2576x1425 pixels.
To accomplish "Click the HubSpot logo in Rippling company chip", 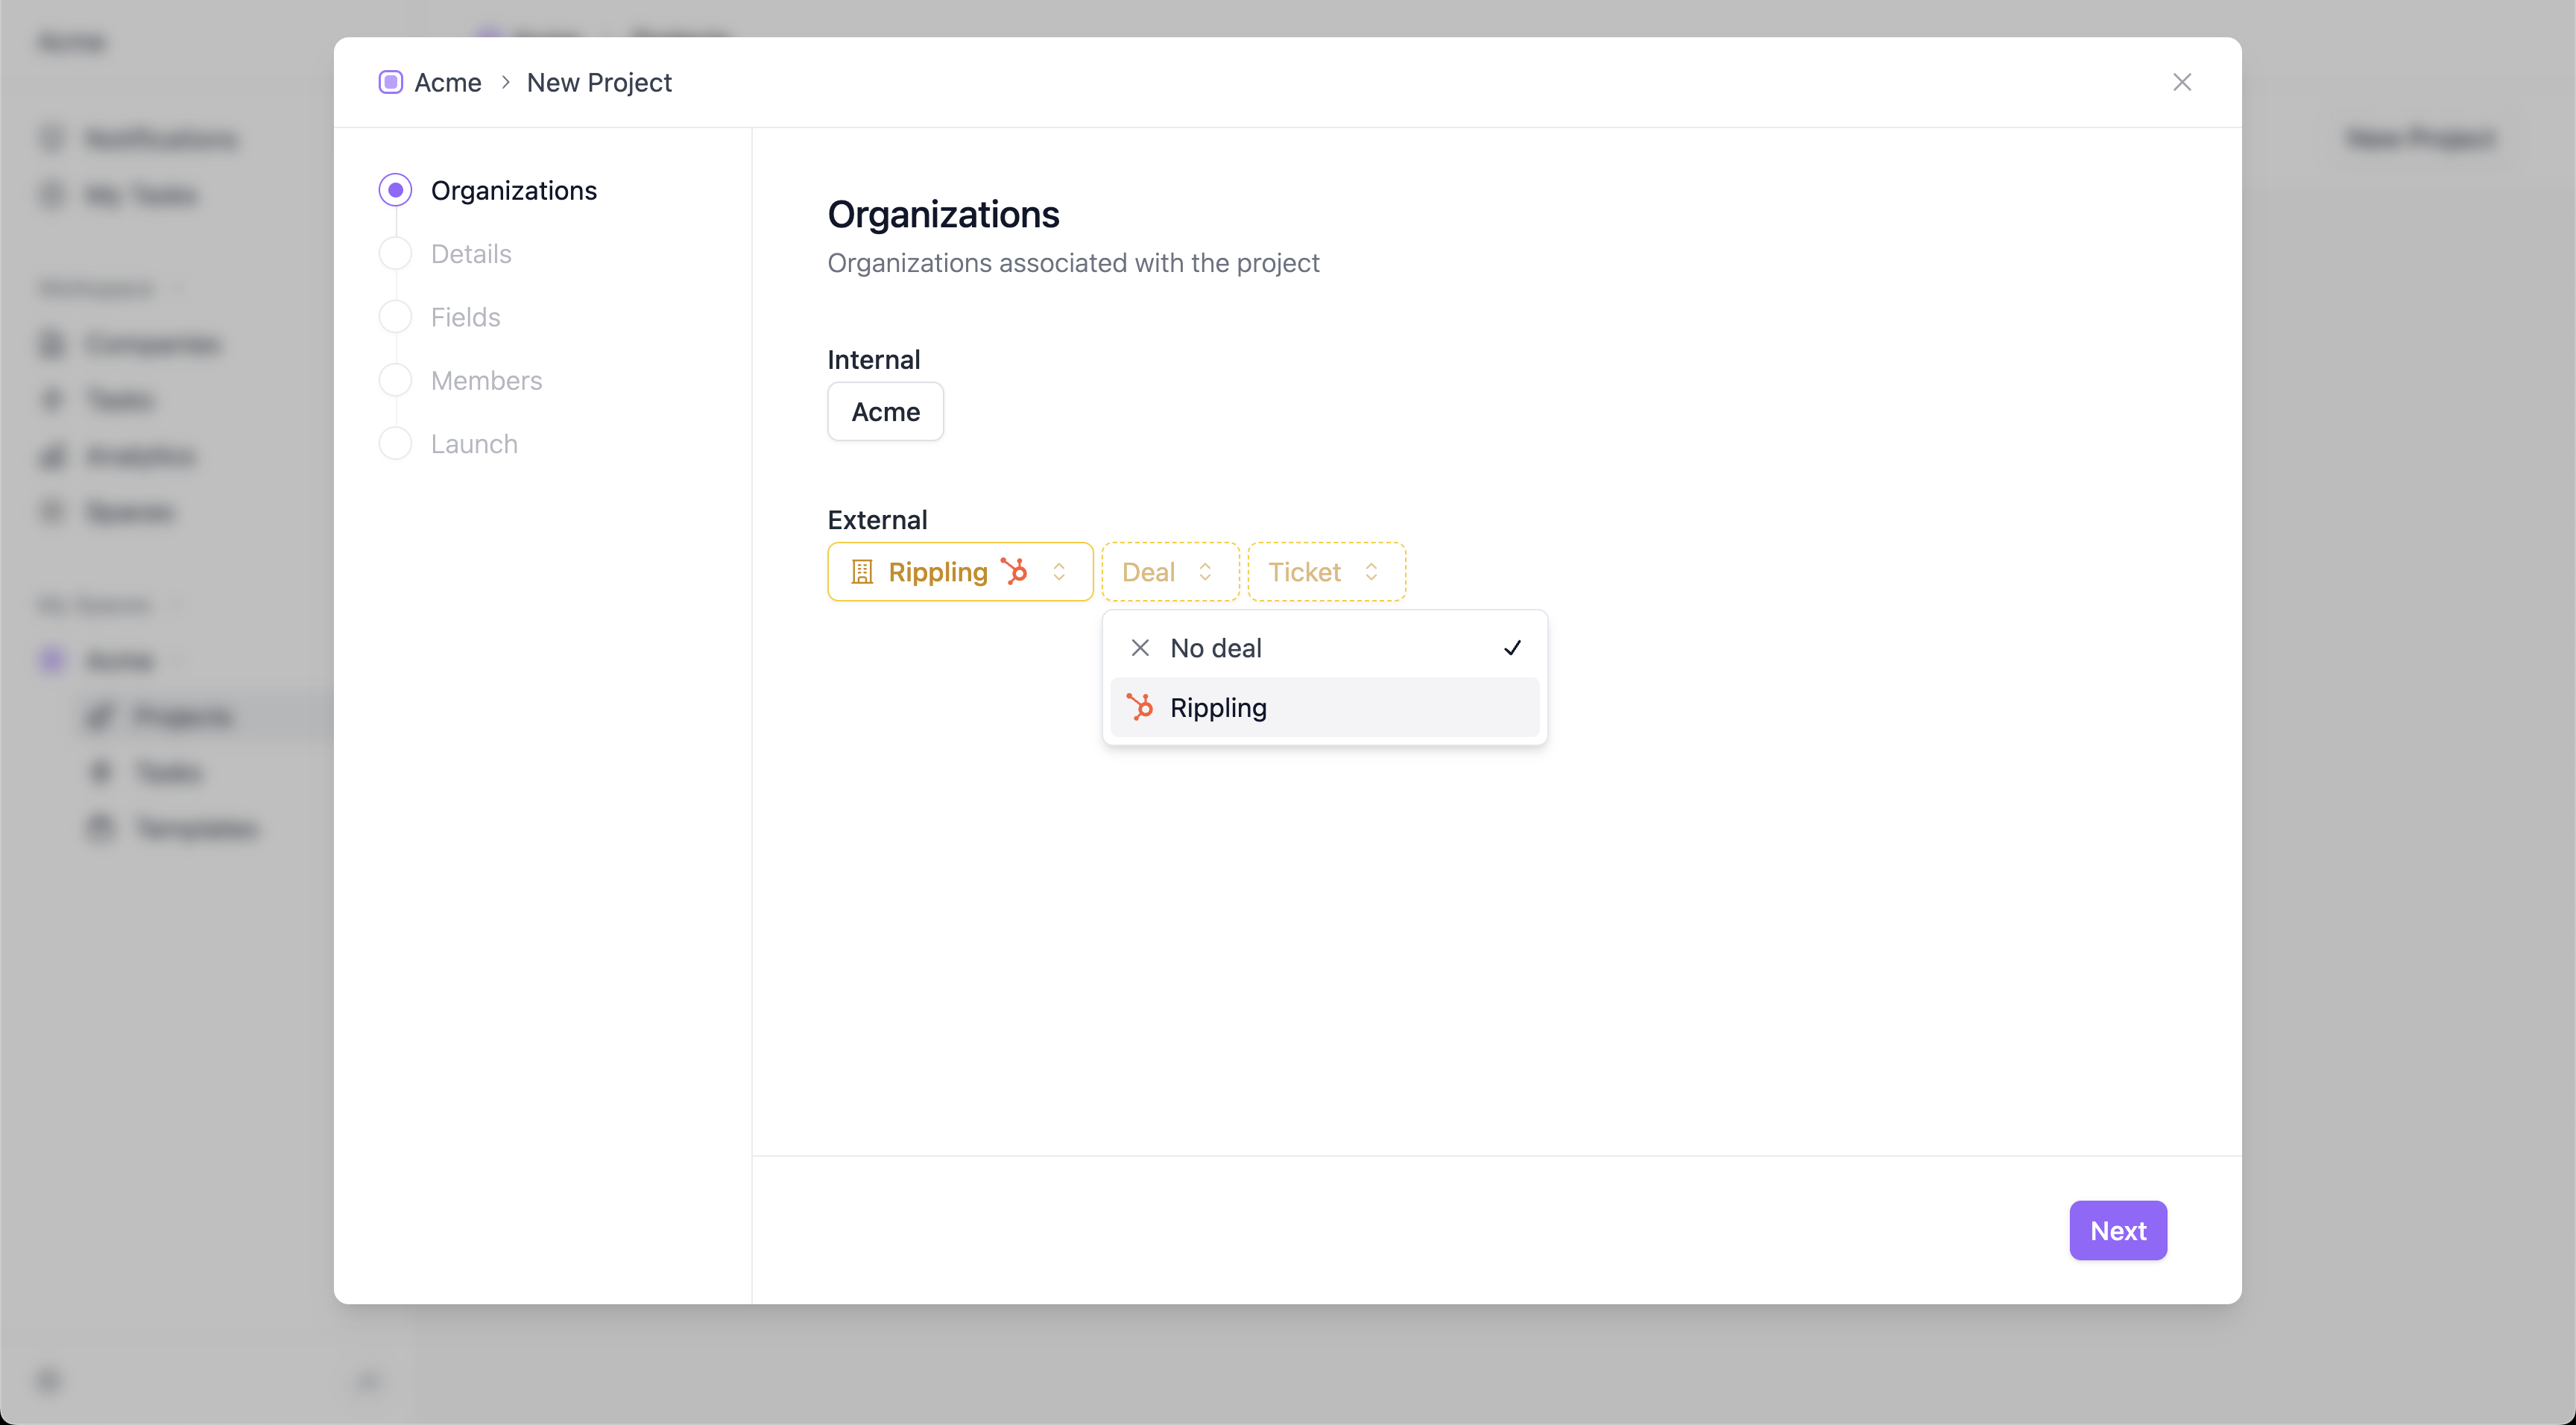I will coord(1014,571).
